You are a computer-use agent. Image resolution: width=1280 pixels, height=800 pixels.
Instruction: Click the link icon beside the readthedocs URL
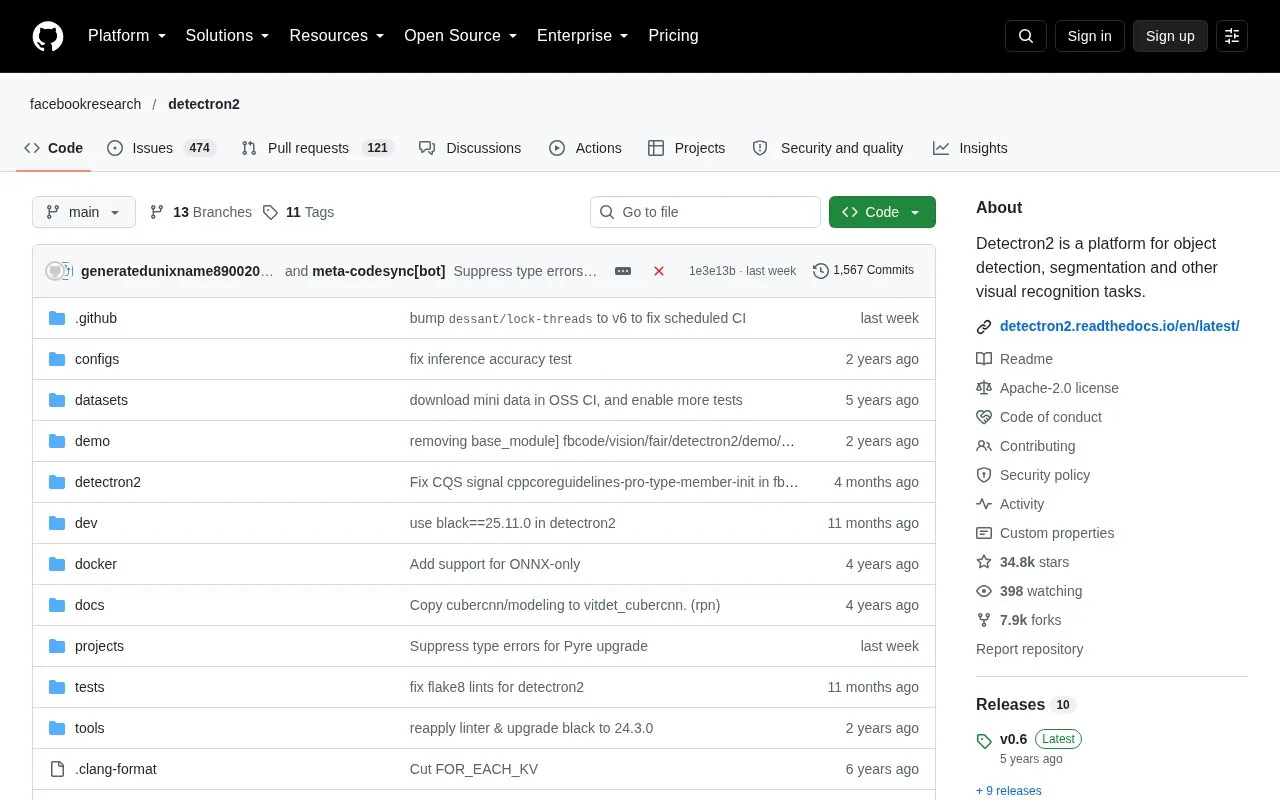(x=984, y=326)
